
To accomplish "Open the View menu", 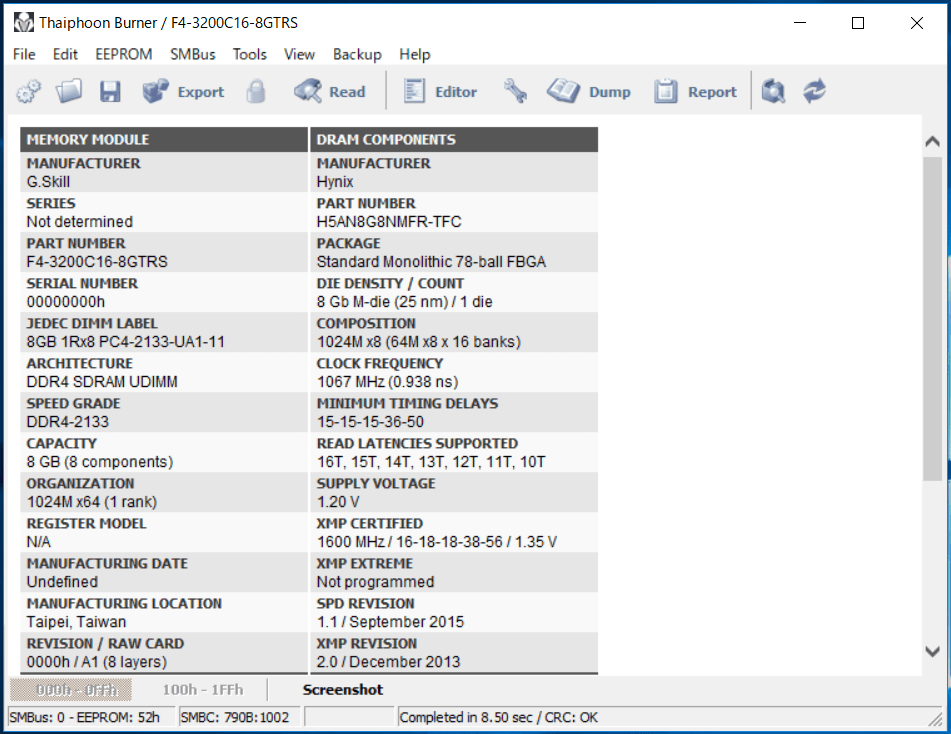I will 300,55.
